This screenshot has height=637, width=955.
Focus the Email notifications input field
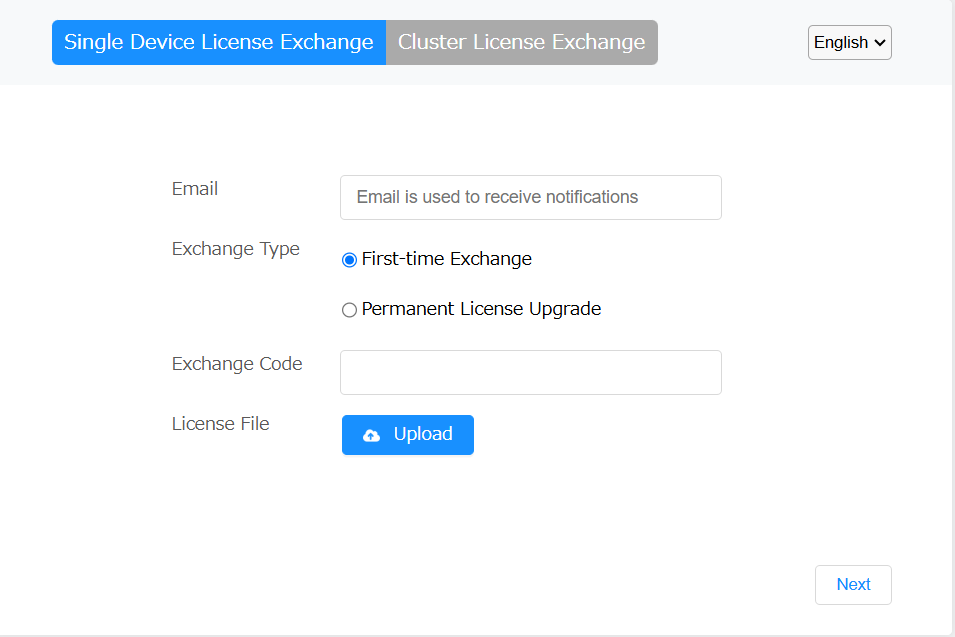pos(530,197)
